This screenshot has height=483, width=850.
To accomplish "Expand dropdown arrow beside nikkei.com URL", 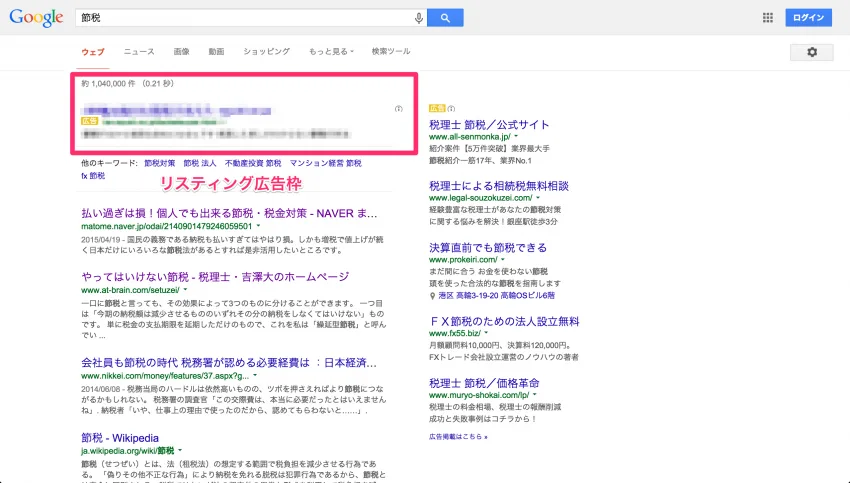I will point(255,376).
